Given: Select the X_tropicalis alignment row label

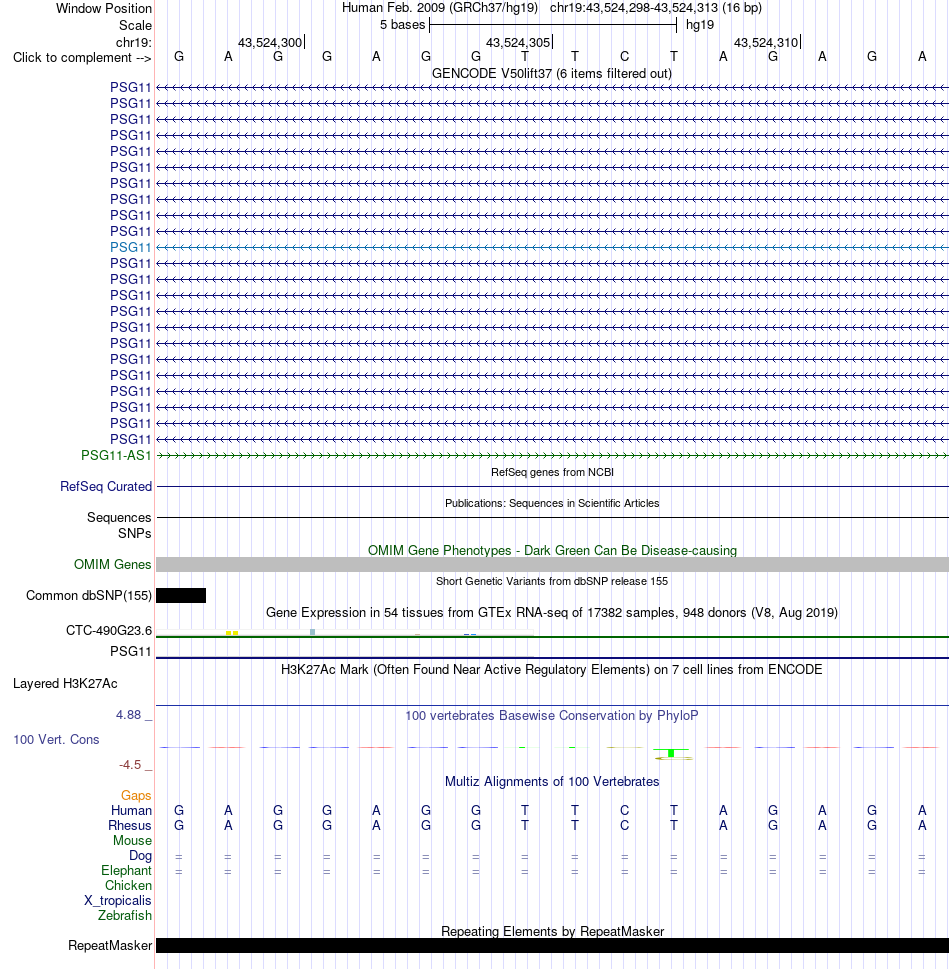Looking at the screenshot, I should tap(117, 900).
